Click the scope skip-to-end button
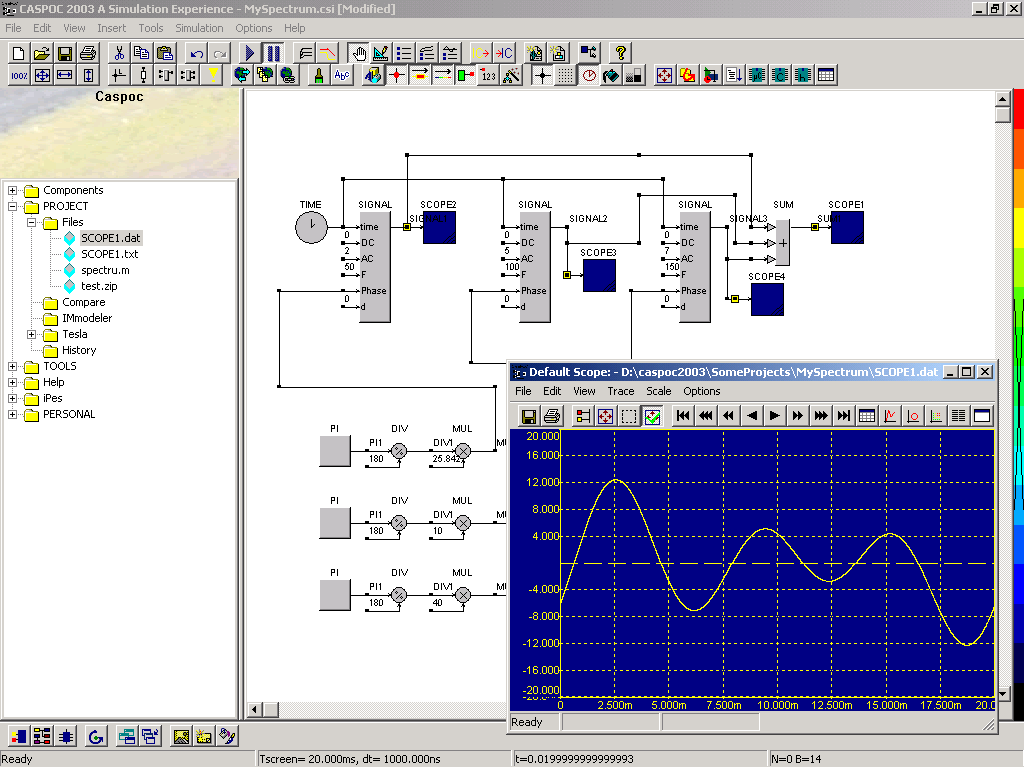1024x768 pixels. click(844, 416)
